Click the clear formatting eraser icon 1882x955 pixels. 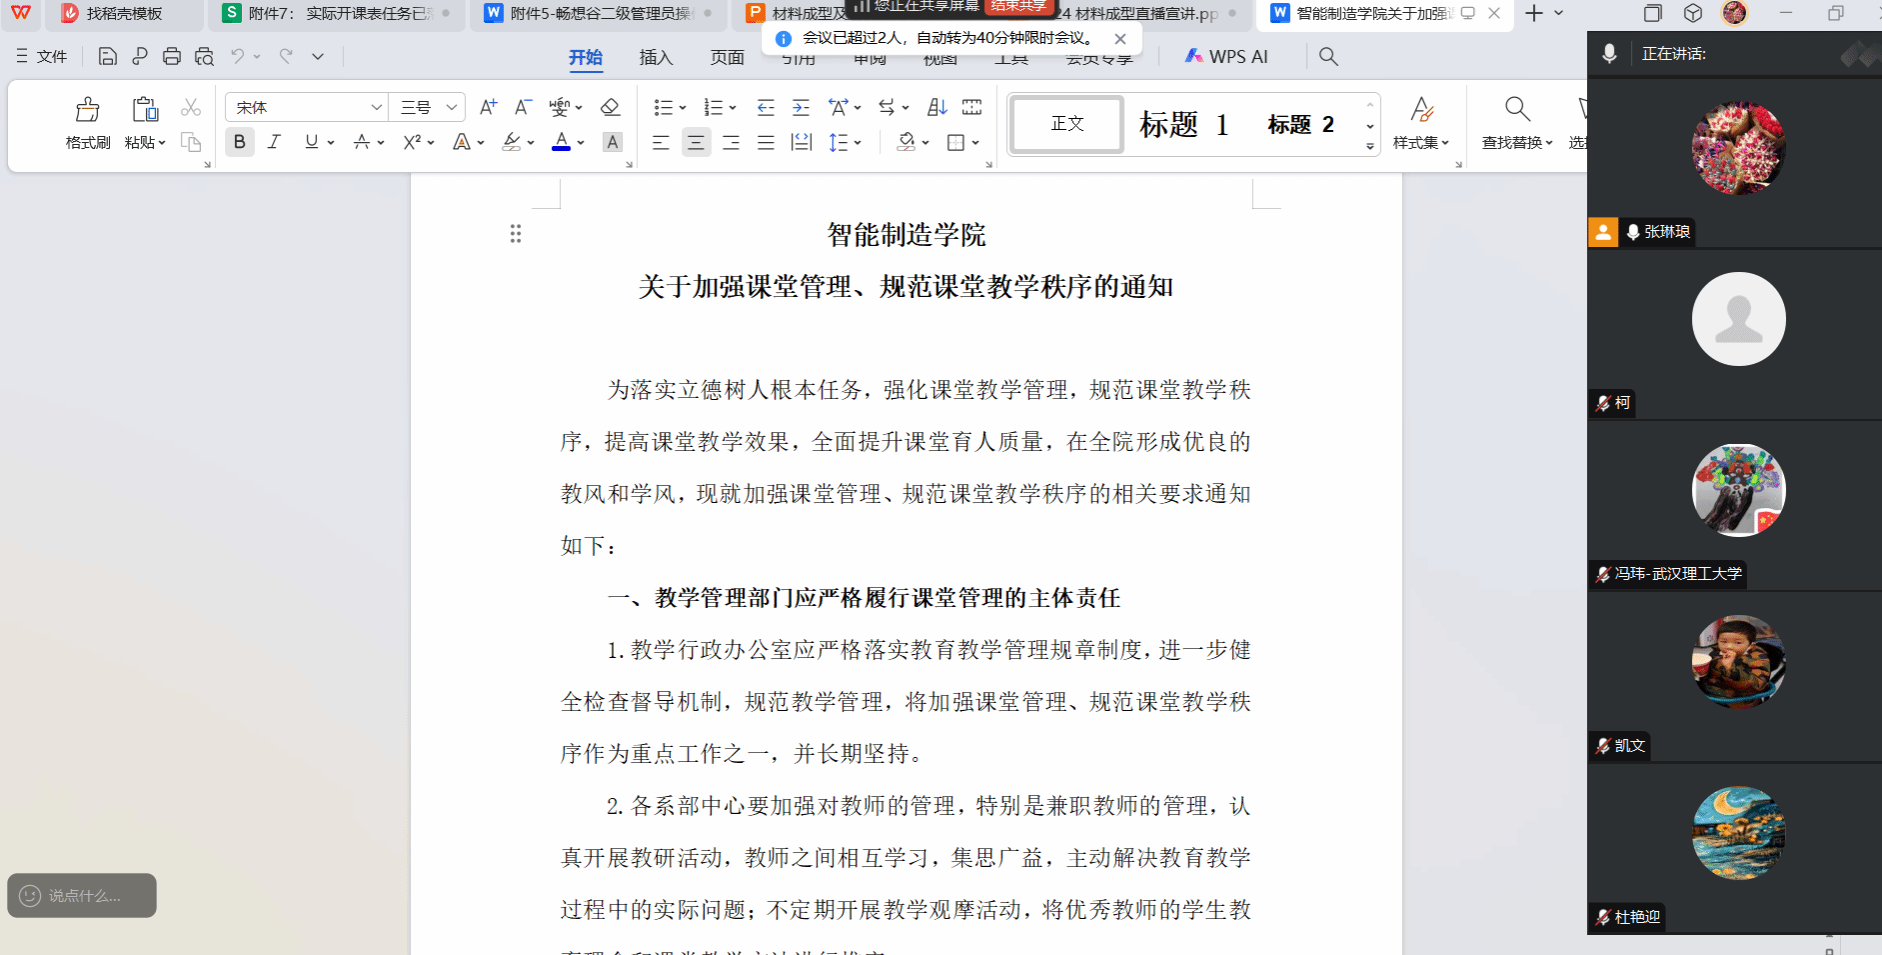tap(610, 107)
